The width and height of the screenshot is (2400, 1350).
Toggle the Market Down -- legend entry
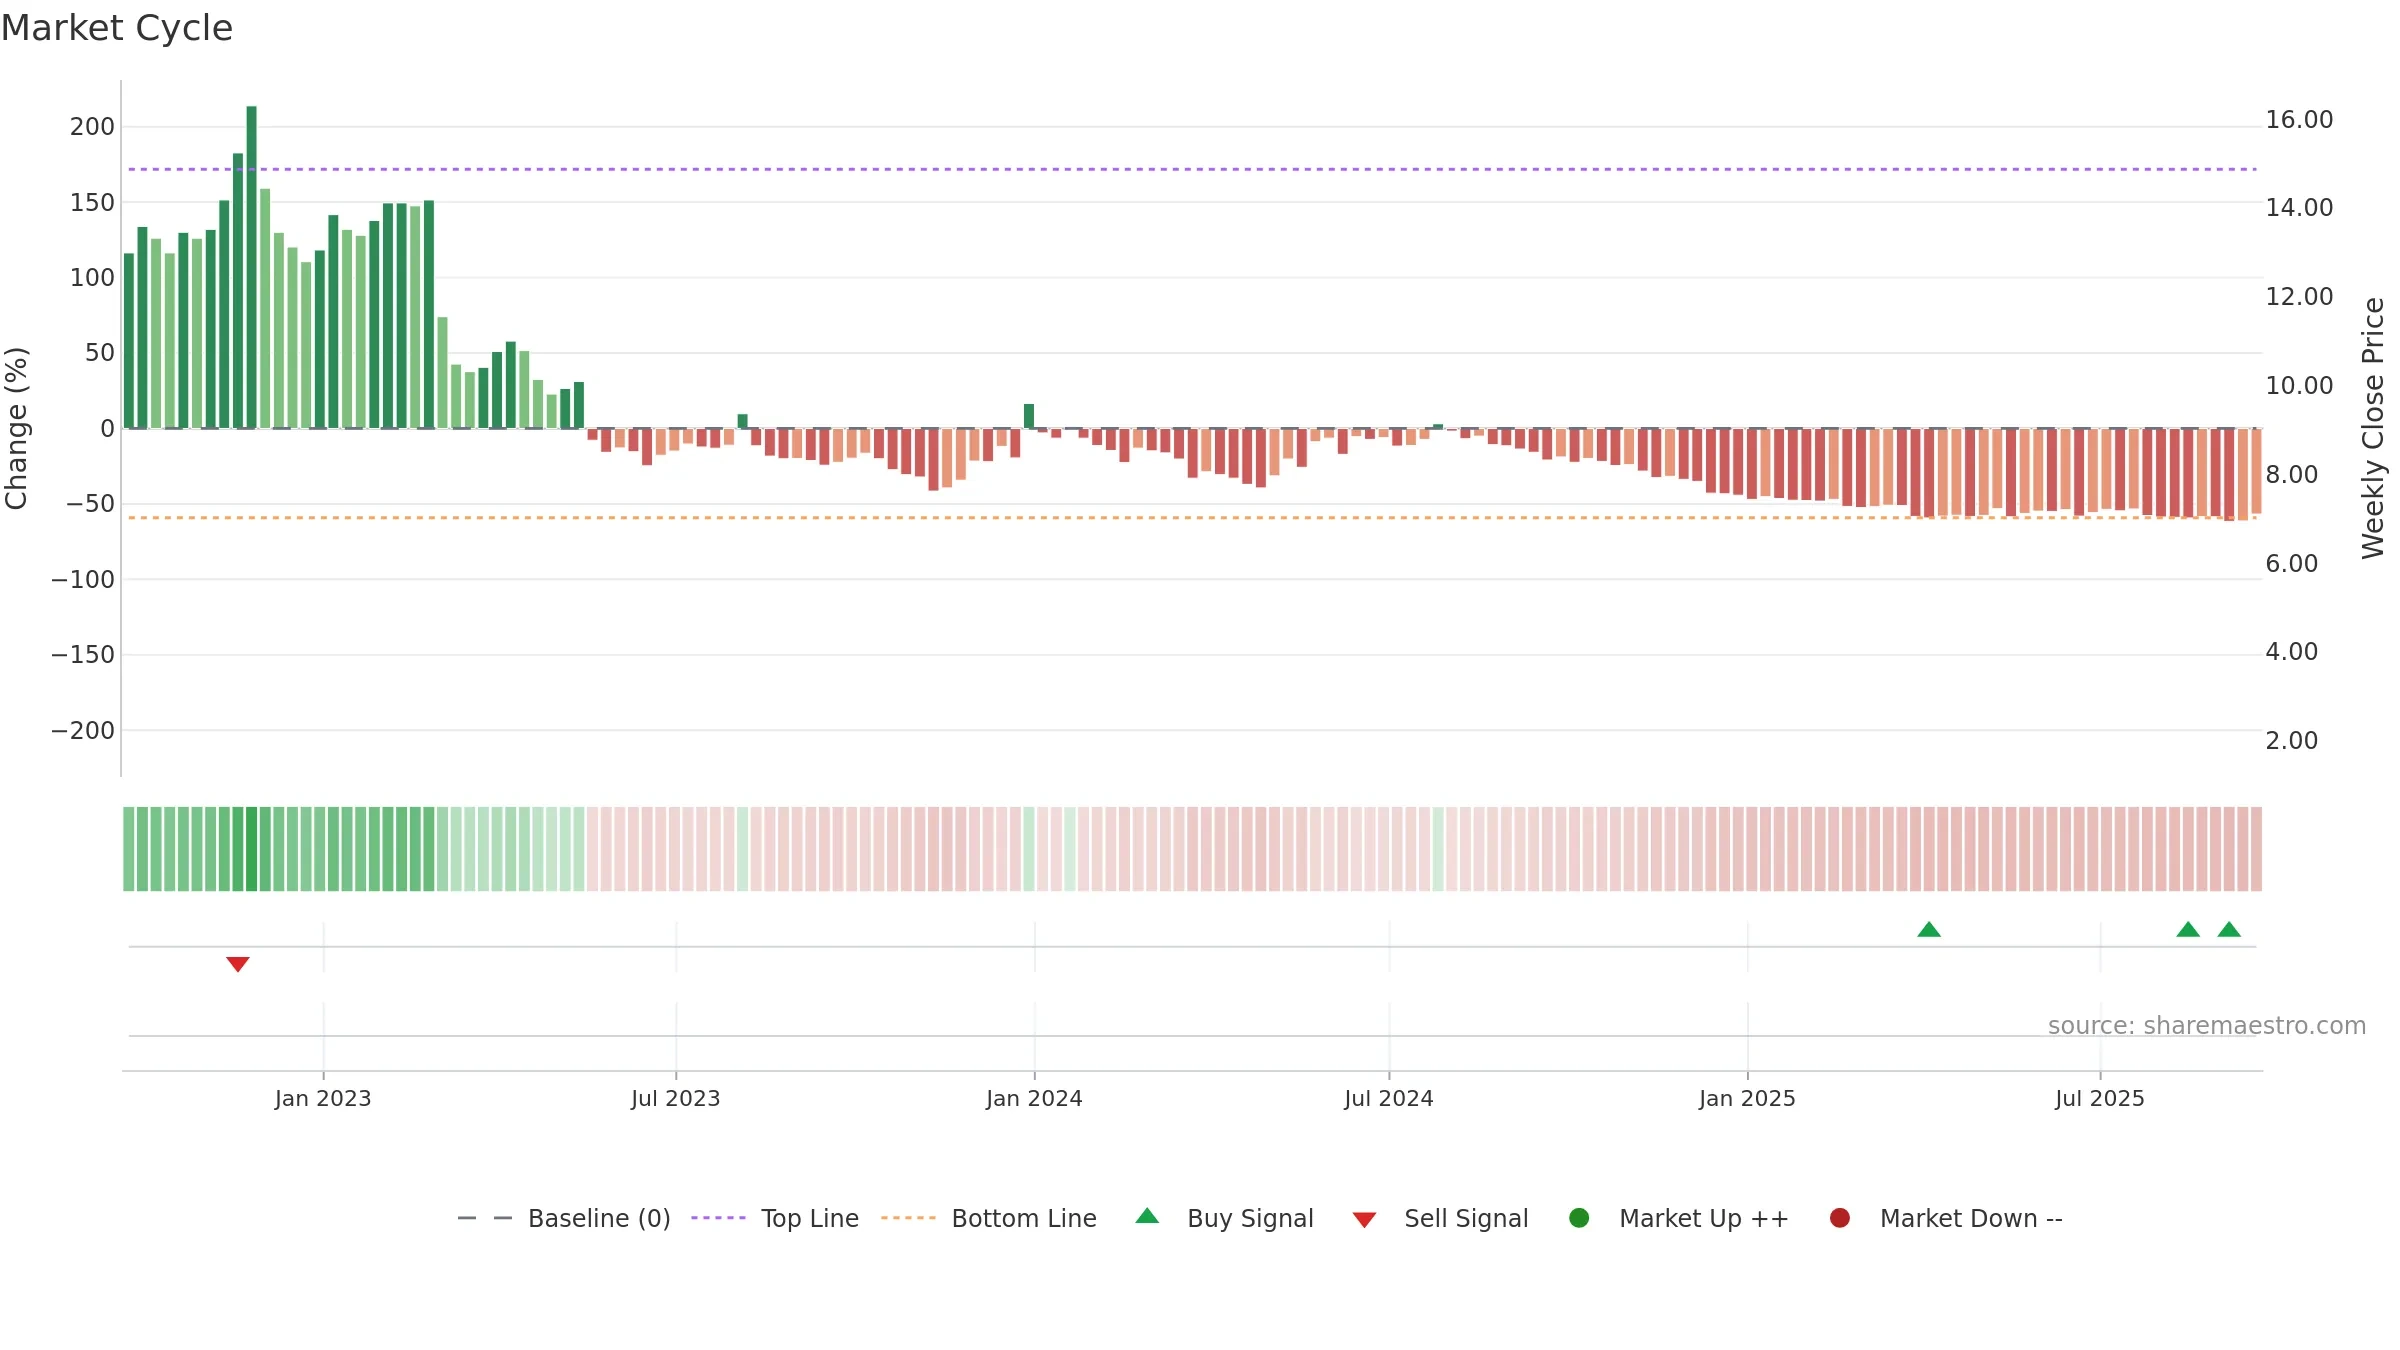[1946, 1218]
